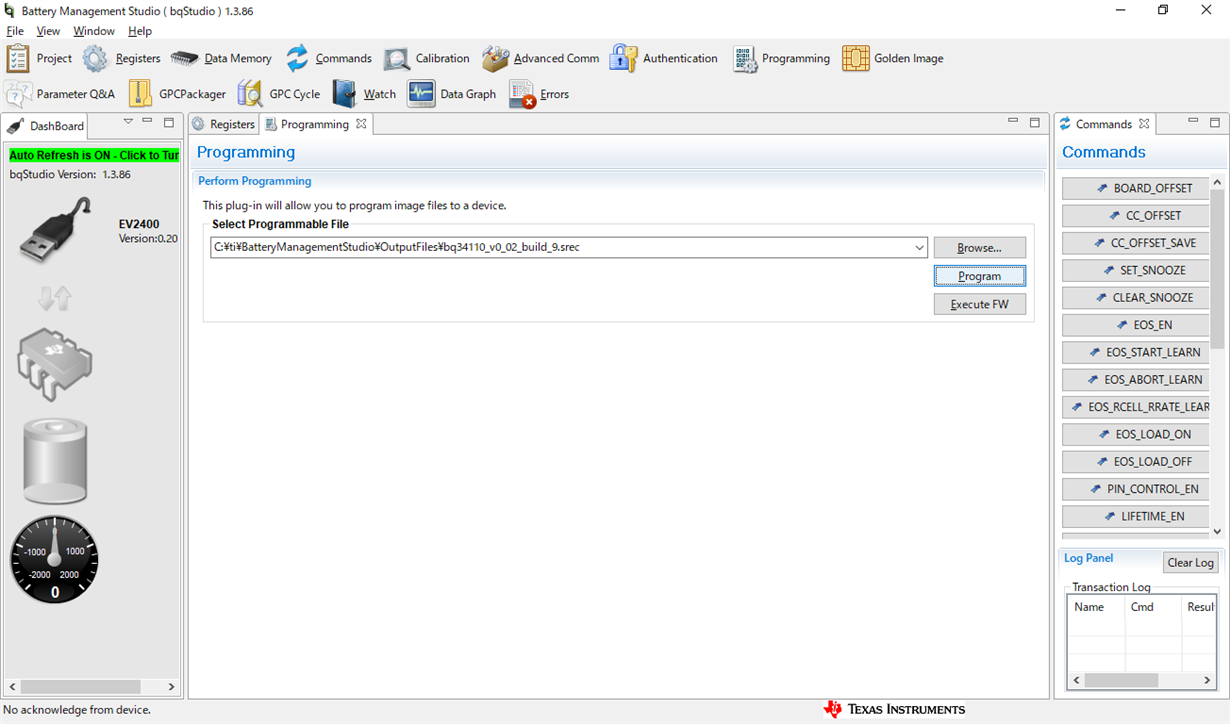The height and width of the screenshot is (724, 1230).
Task: Click the communication arrows icon in DashBoard
Action: click(55, 297)
